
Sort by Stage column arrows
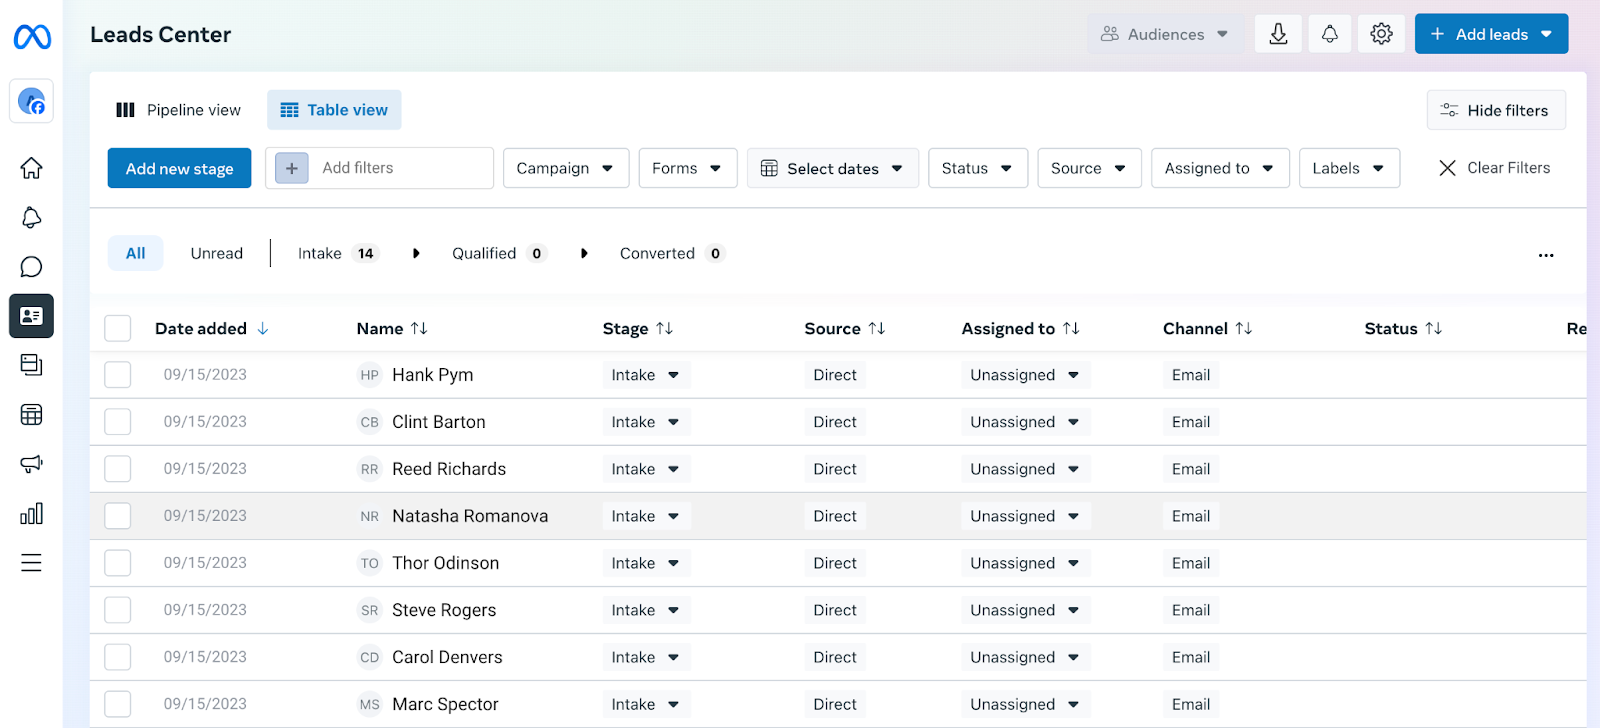coord(665,329)
